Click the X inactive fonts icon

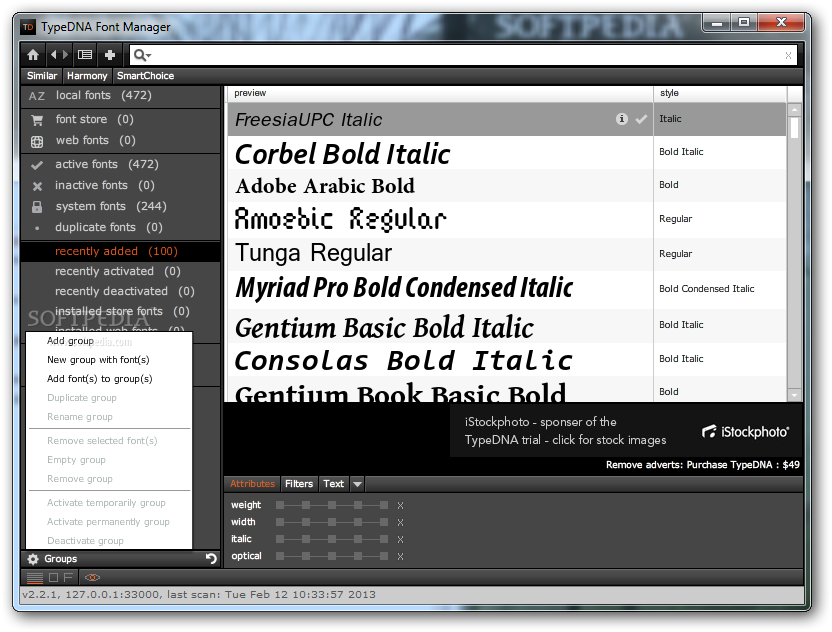[x=37, y=186]
